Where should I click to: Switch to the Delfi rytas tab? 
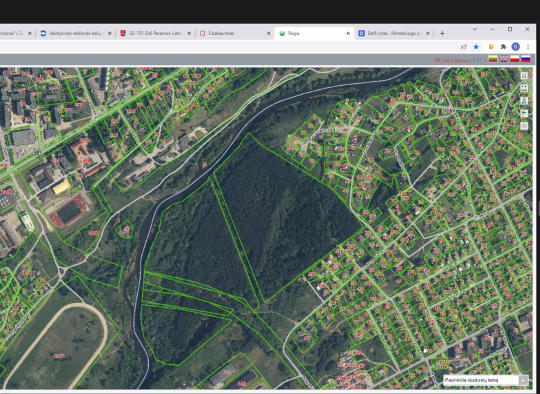click(x=394, y=33)
